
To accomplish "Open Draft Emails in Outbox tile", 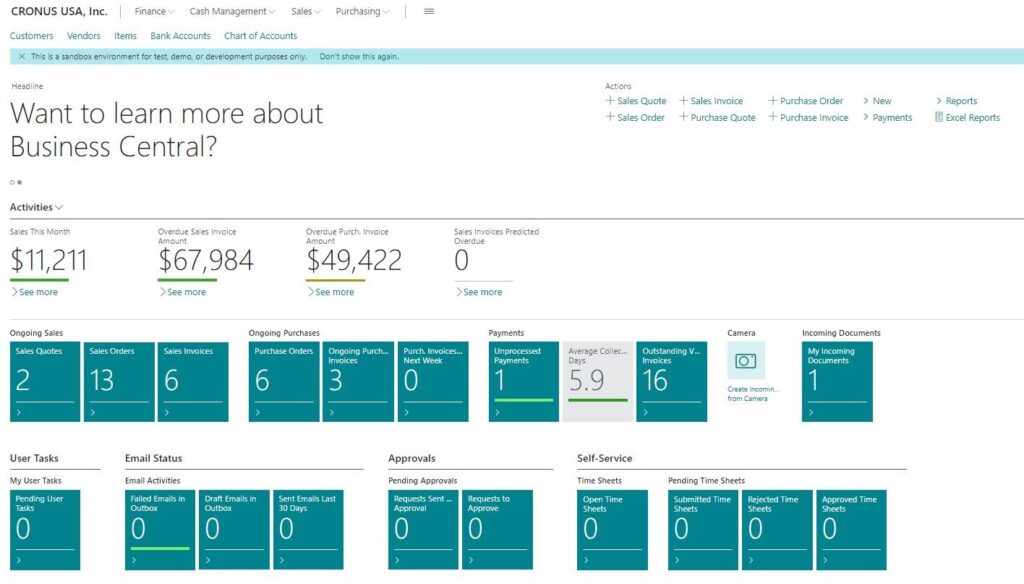I will [x=234, y=530].
